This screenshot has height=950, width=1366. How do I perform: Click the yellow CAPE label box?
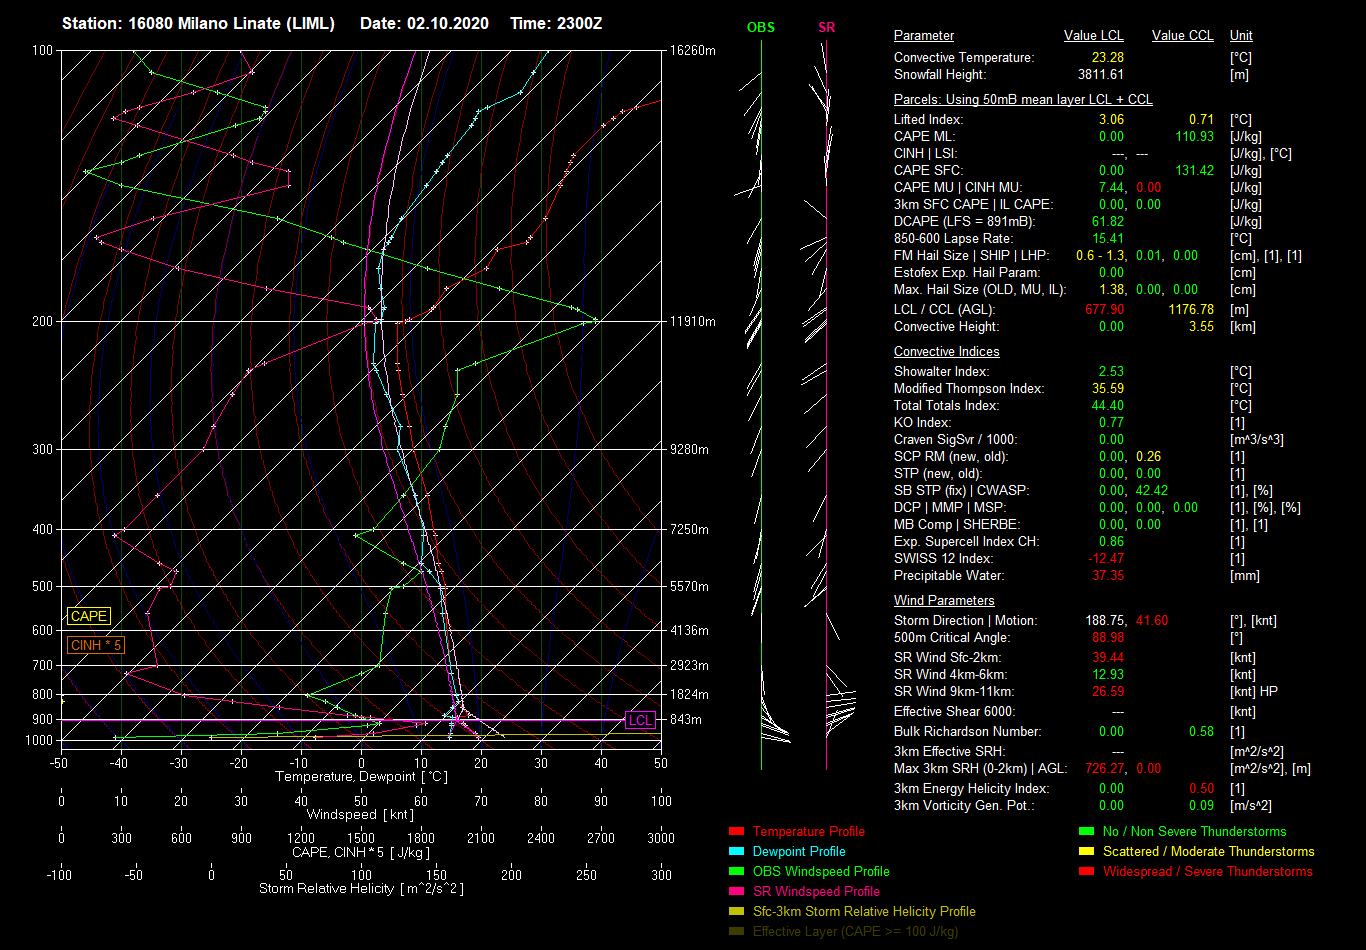(x=89, y=617)
